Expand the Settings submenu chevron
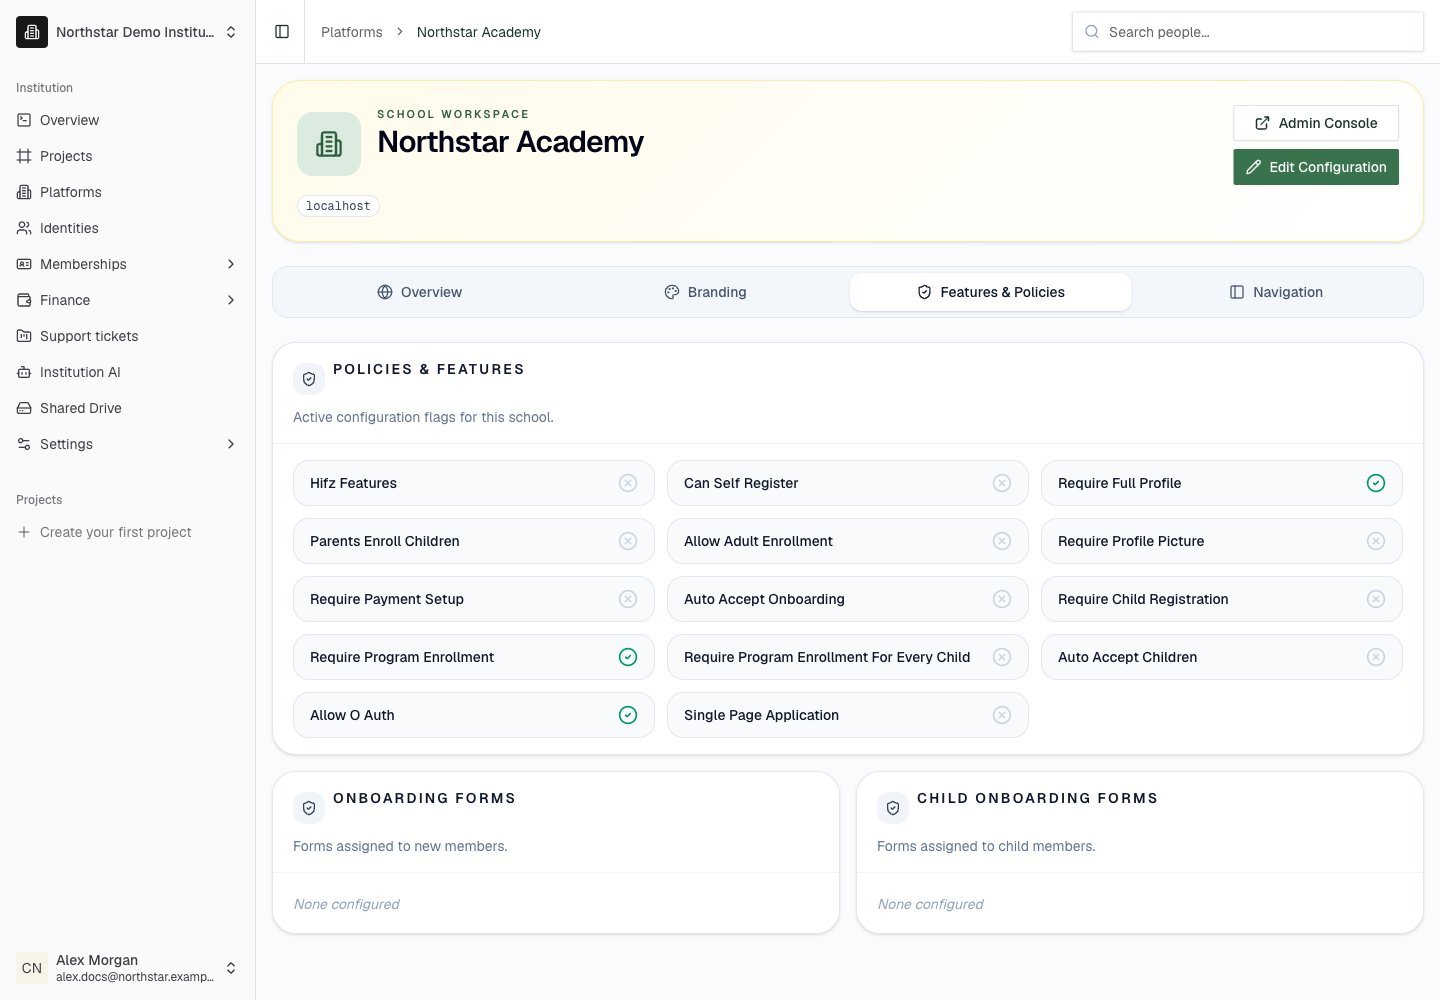The height and width of the screenshot is (1000, 1440). pos(231,444)
